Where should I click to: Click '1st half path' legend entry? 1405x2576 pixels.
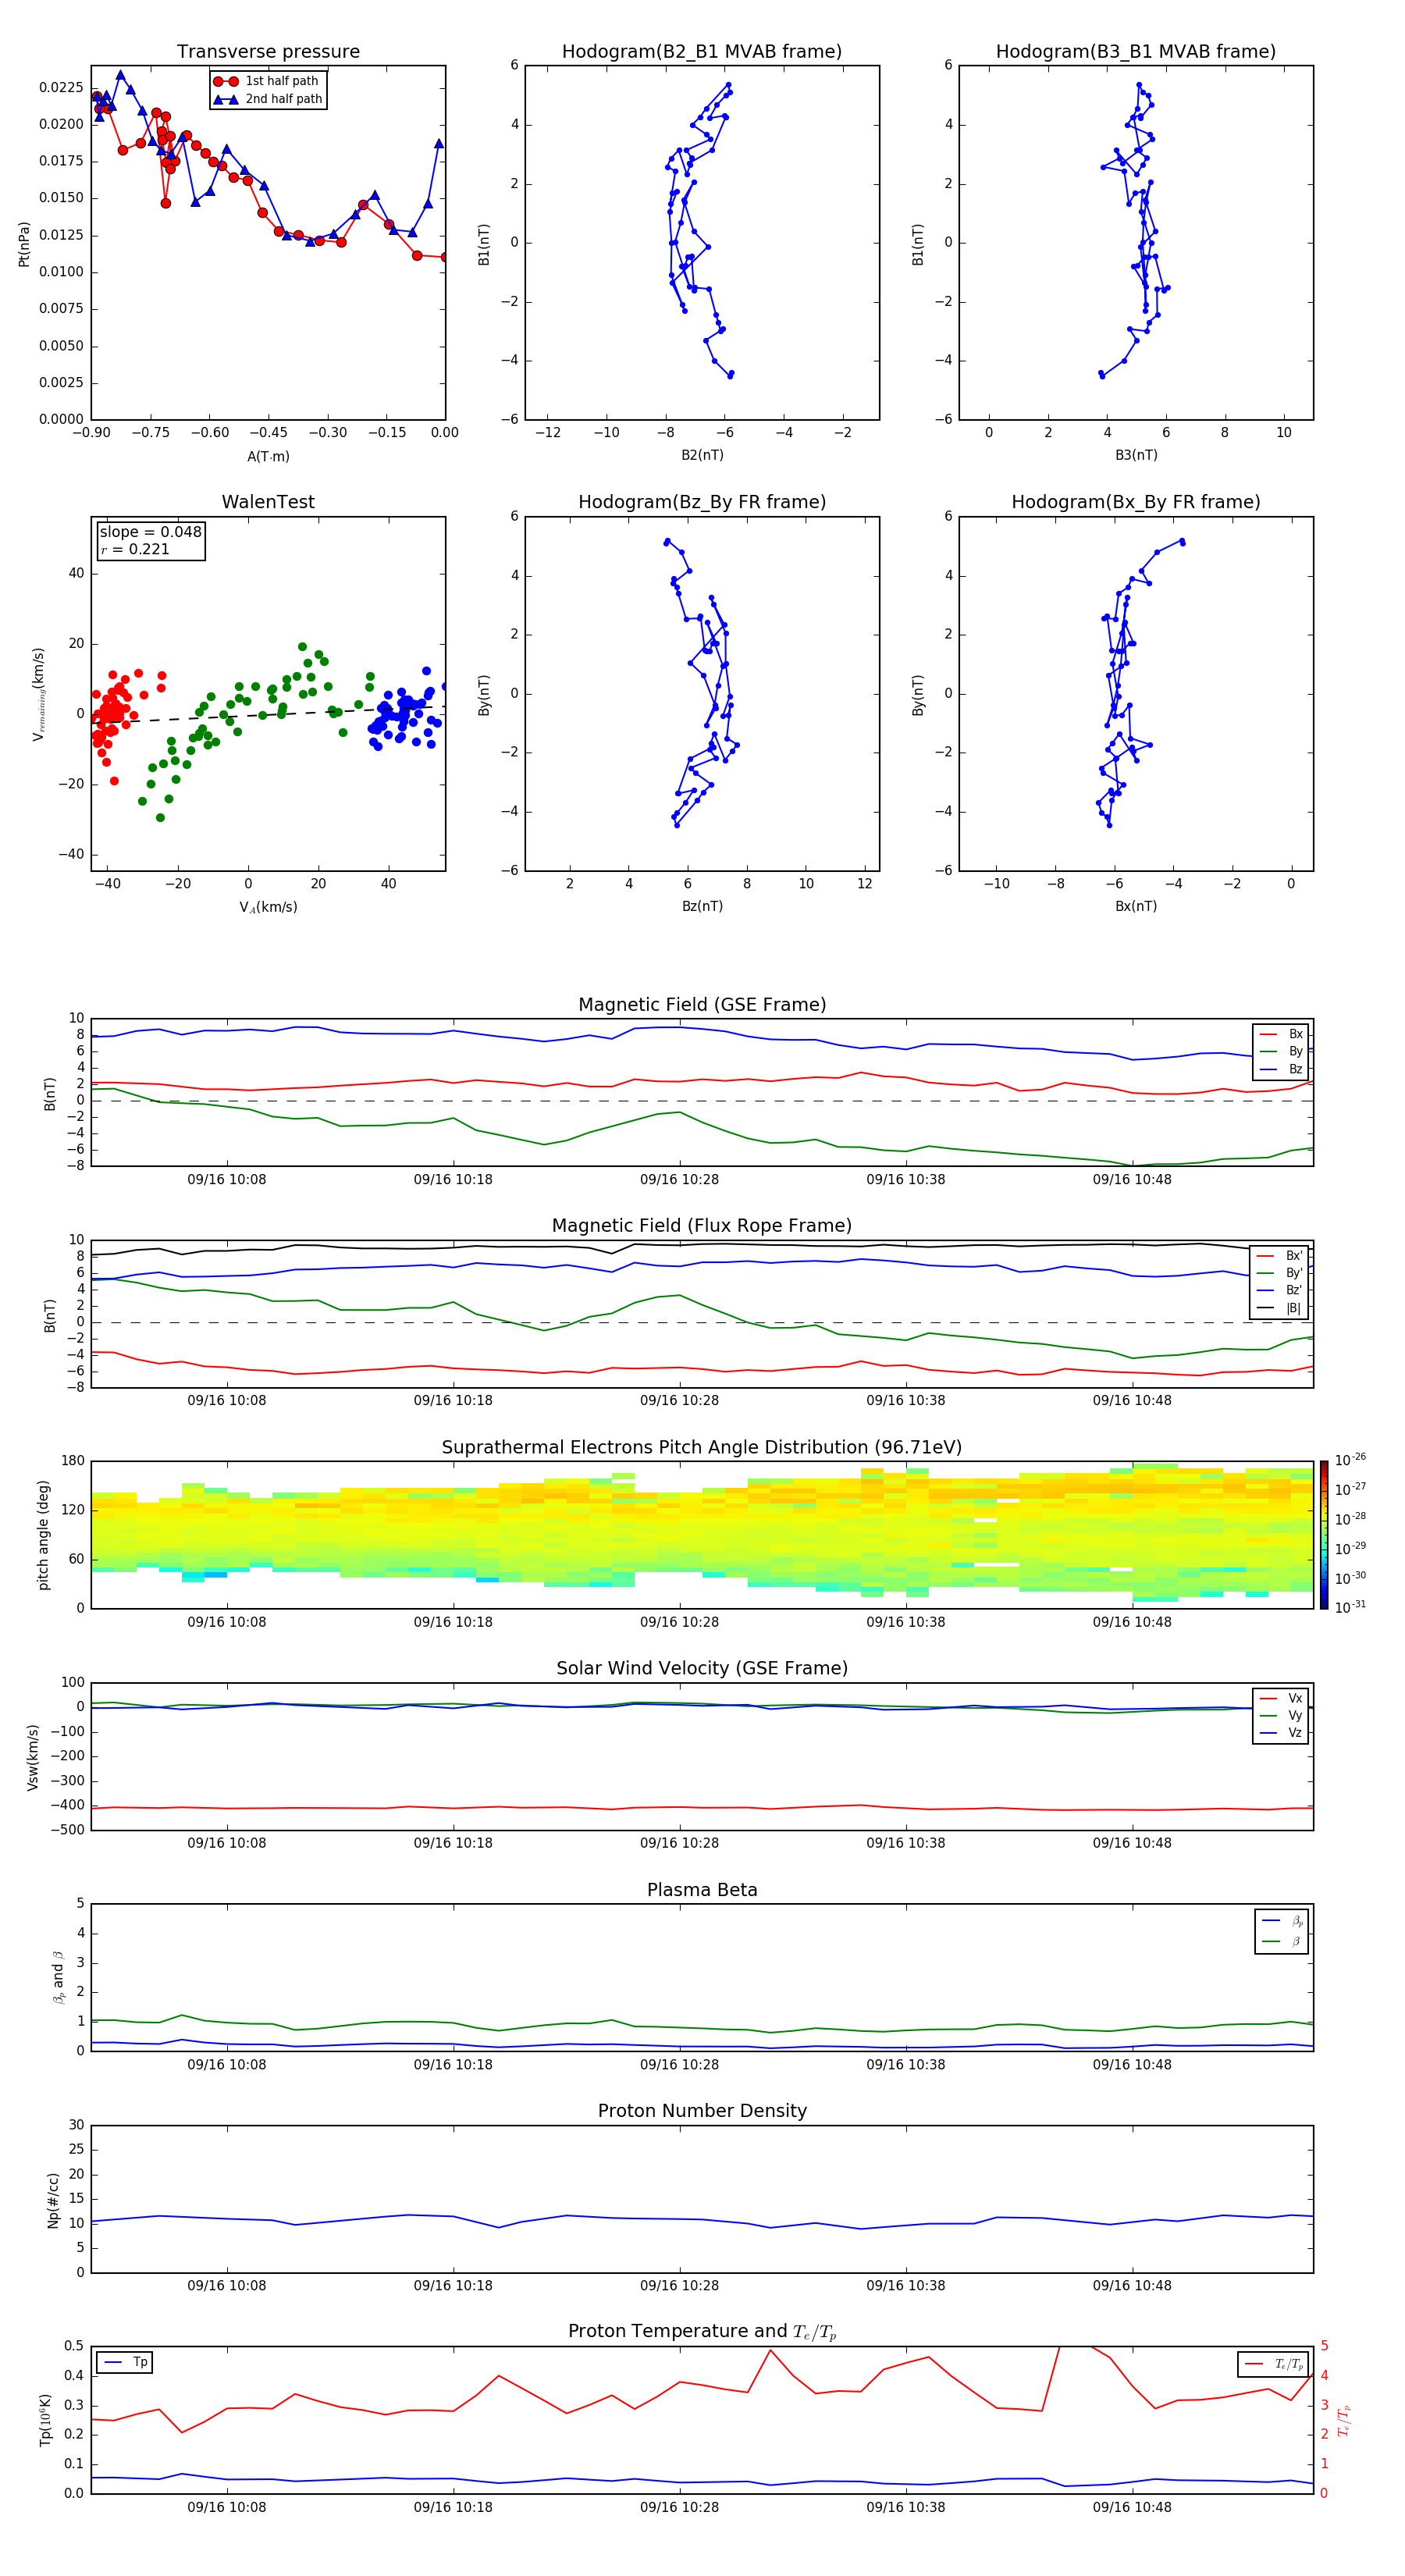click(x=267, y=81)
